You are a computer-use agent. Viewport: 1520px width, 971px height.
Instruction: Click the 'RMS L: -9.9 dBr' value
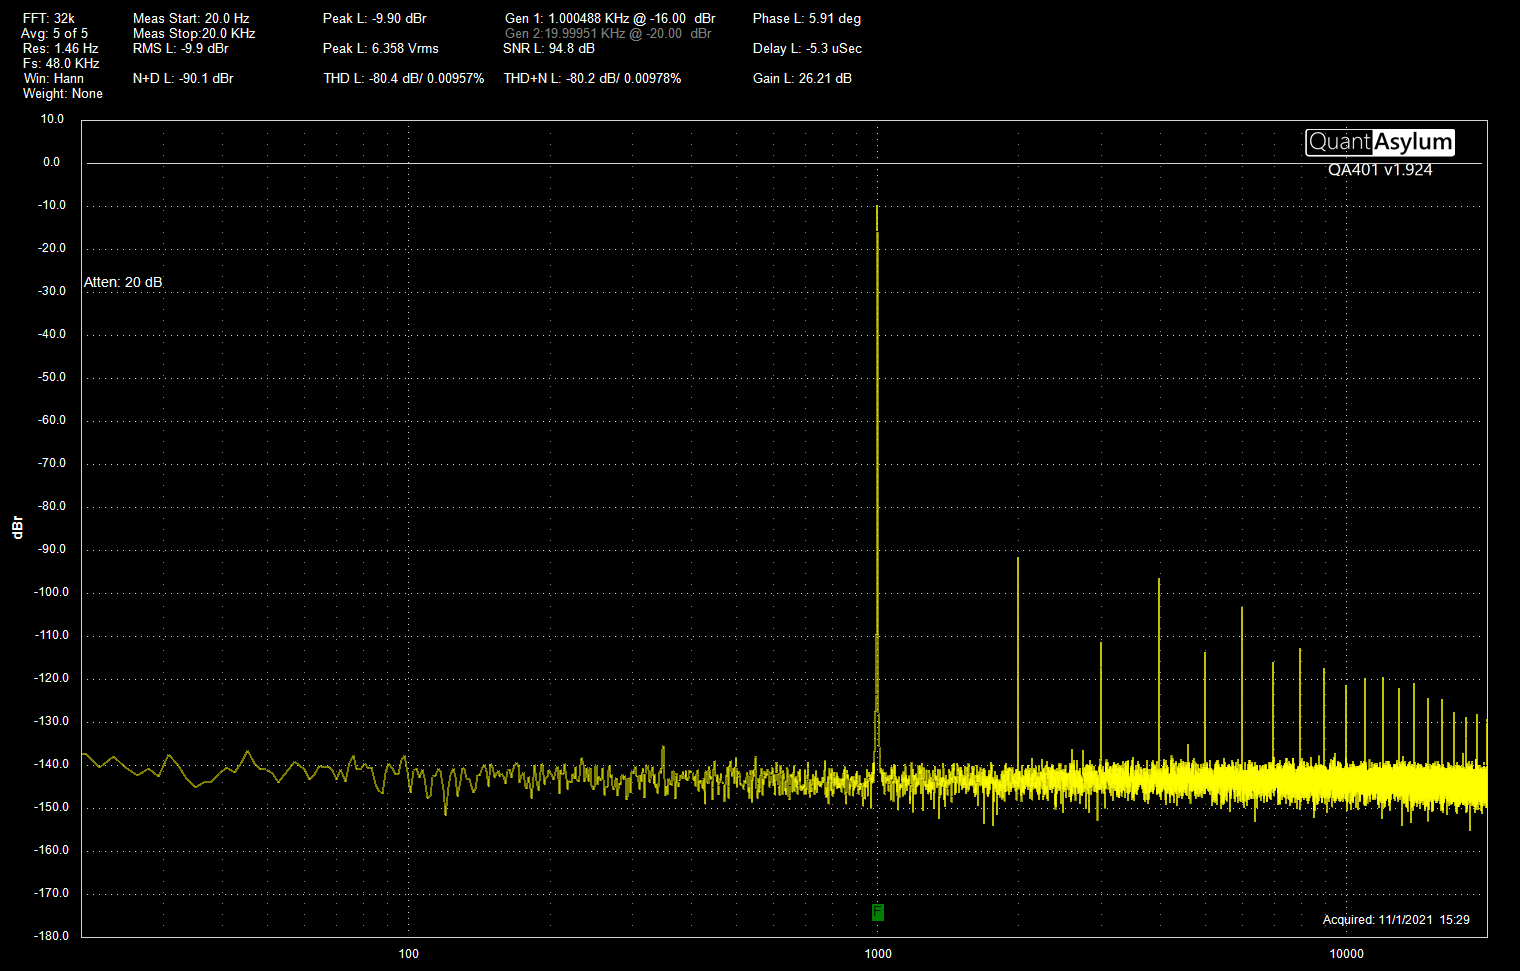coord(181,48)
